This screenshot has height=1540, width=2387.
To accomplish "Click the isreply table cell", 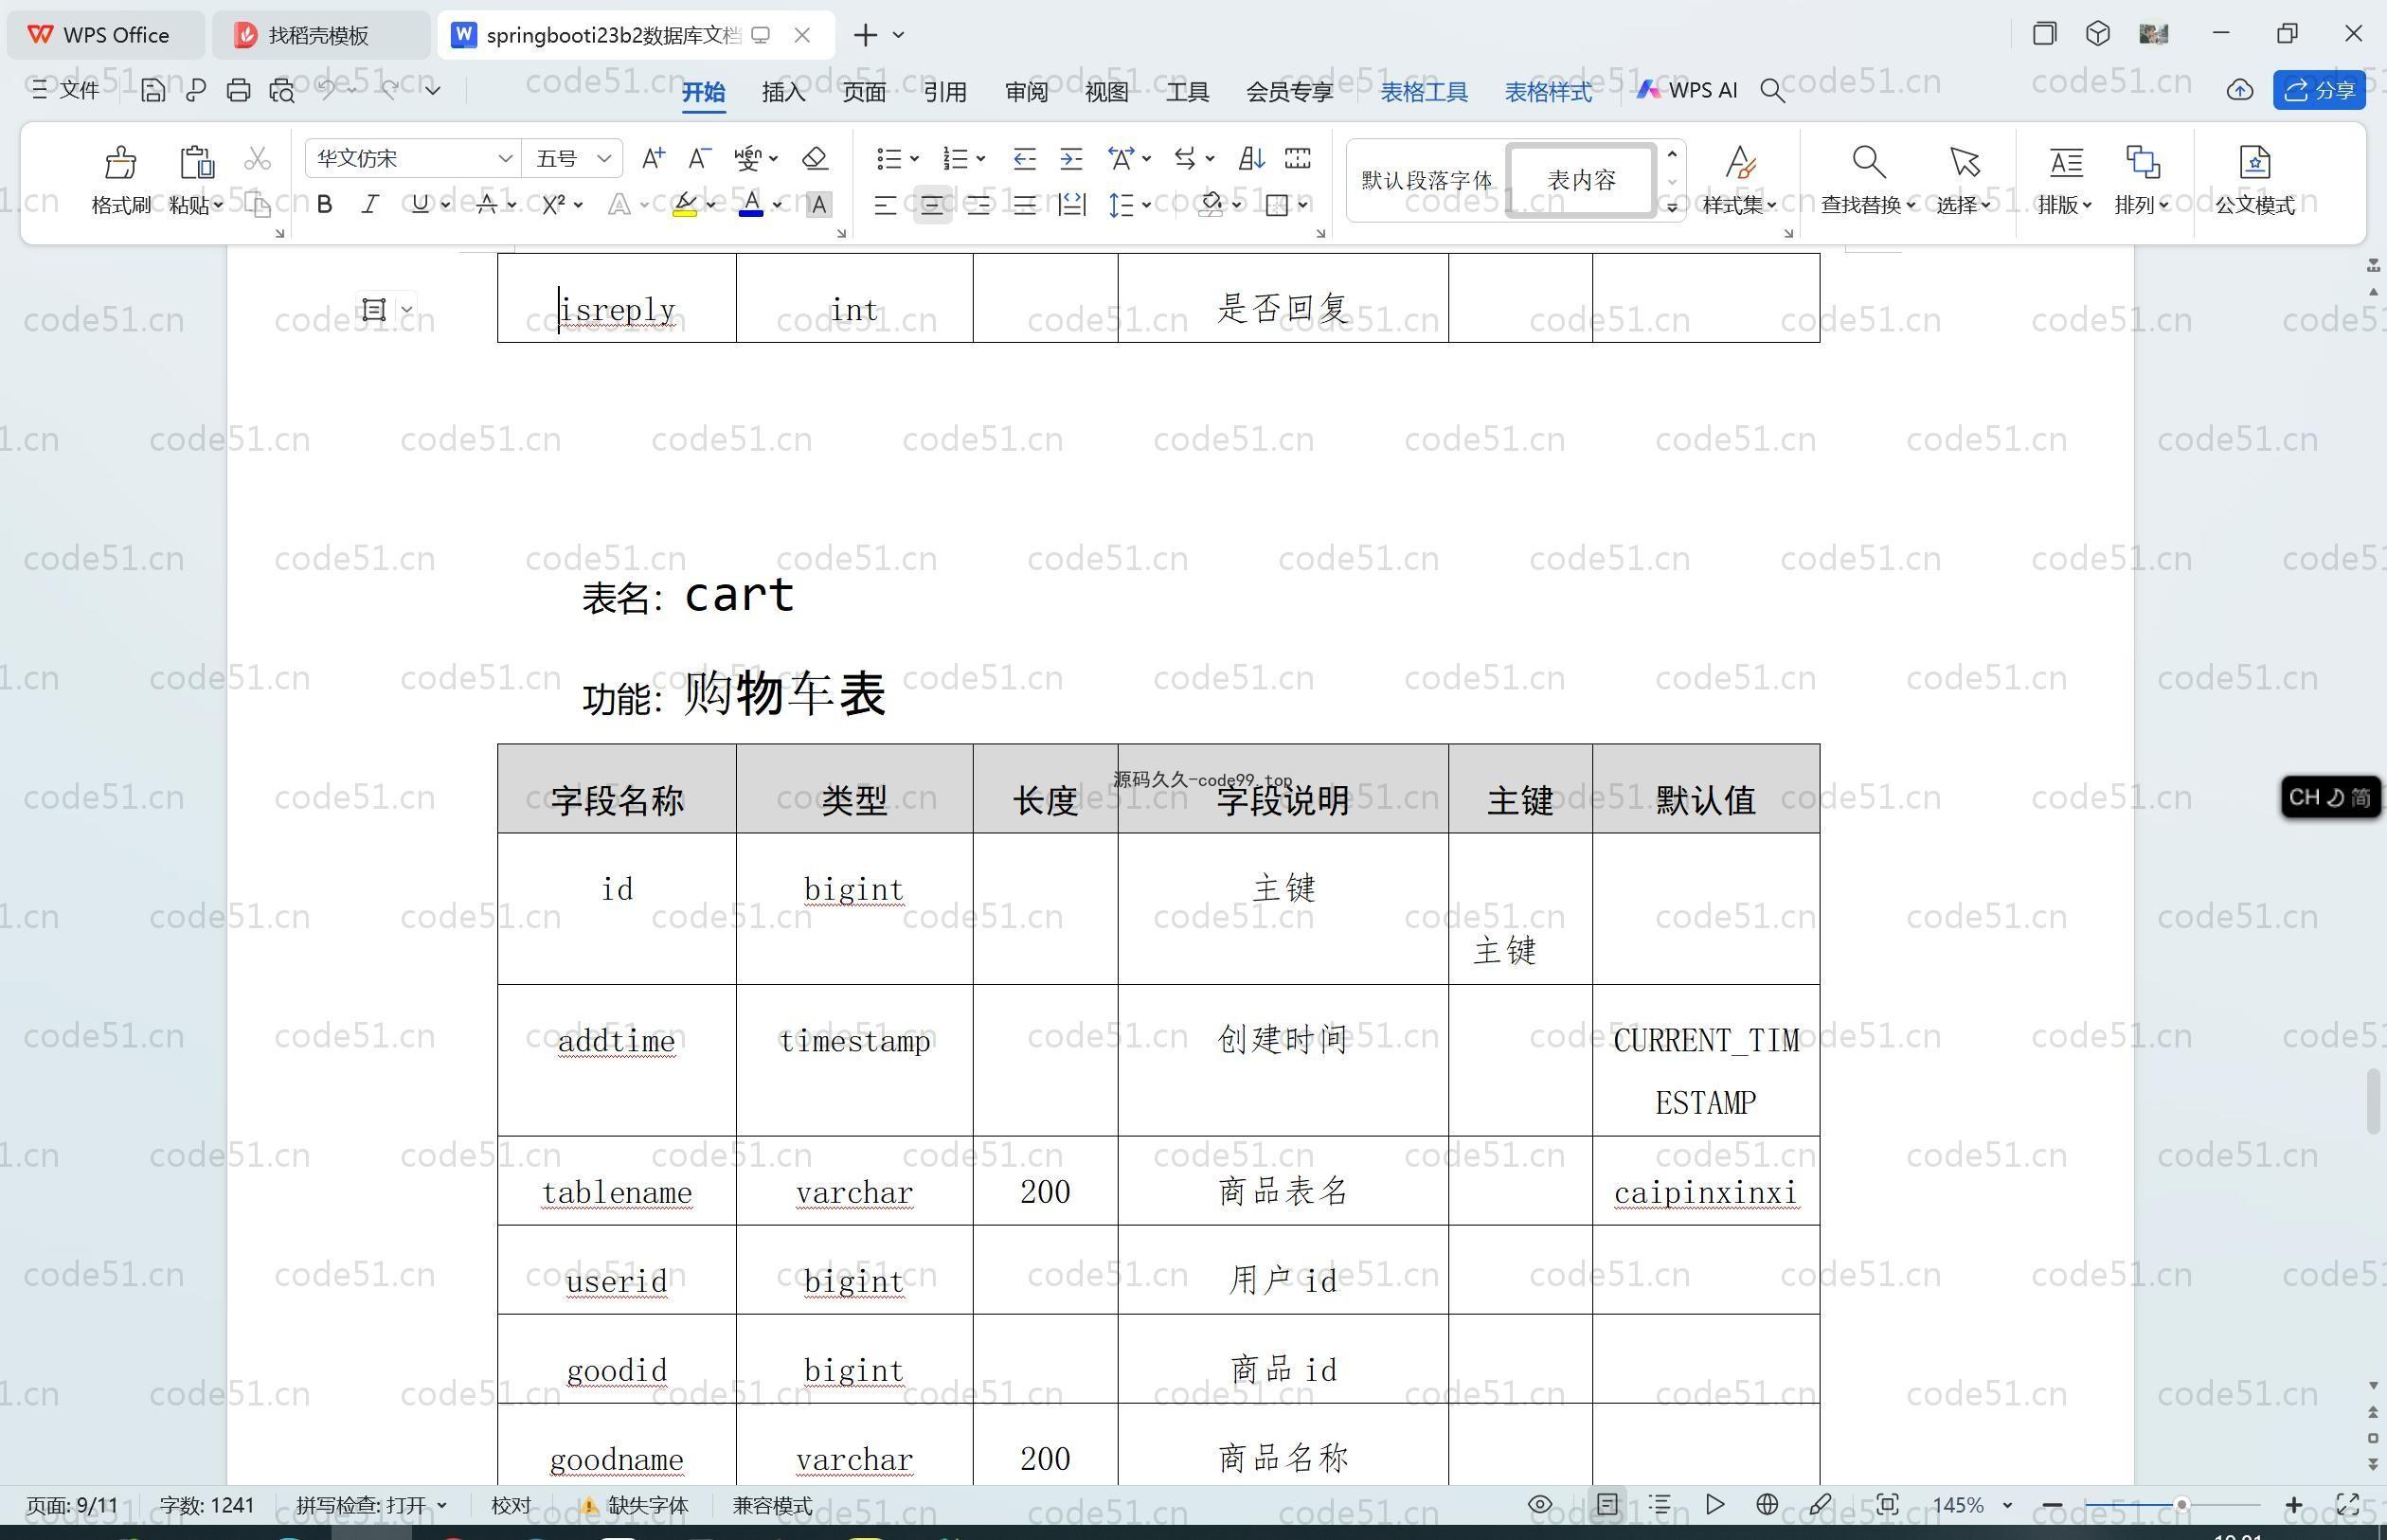I will [617, 298].
